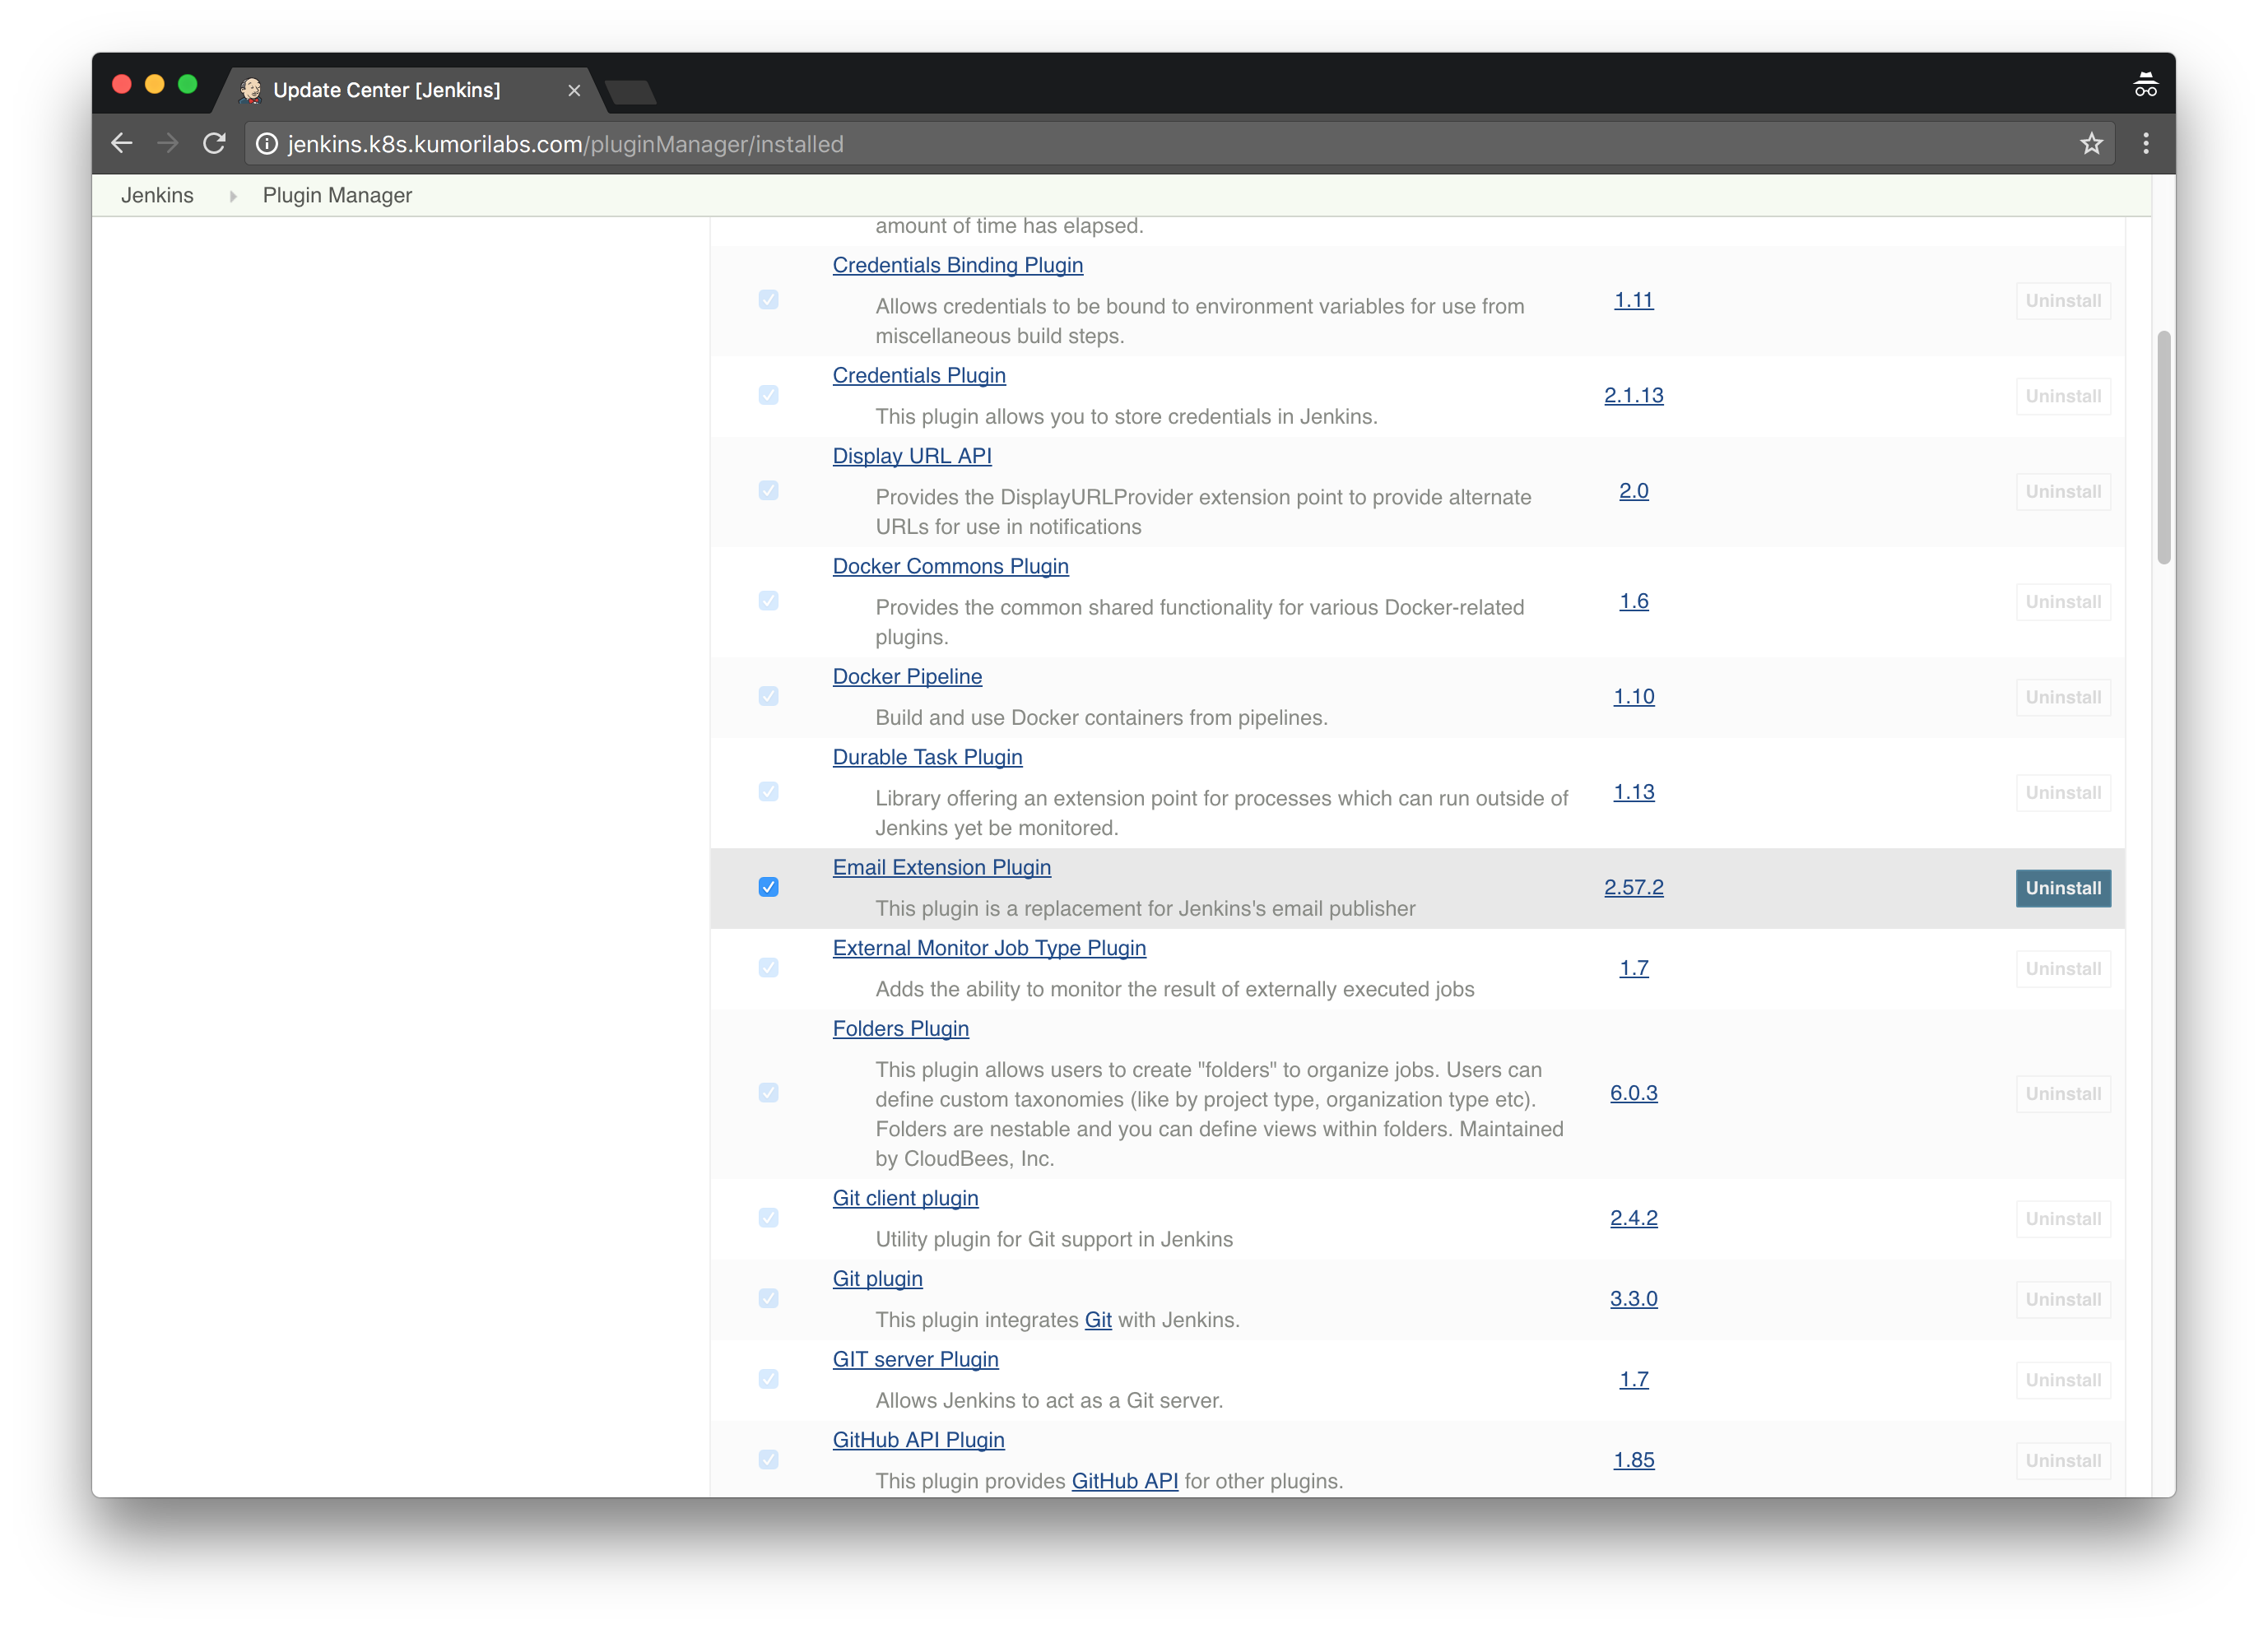Toggle the Credentials Binding Plugin checkbox
This screenshot has height=1629, width=2268.
[768, 300]
